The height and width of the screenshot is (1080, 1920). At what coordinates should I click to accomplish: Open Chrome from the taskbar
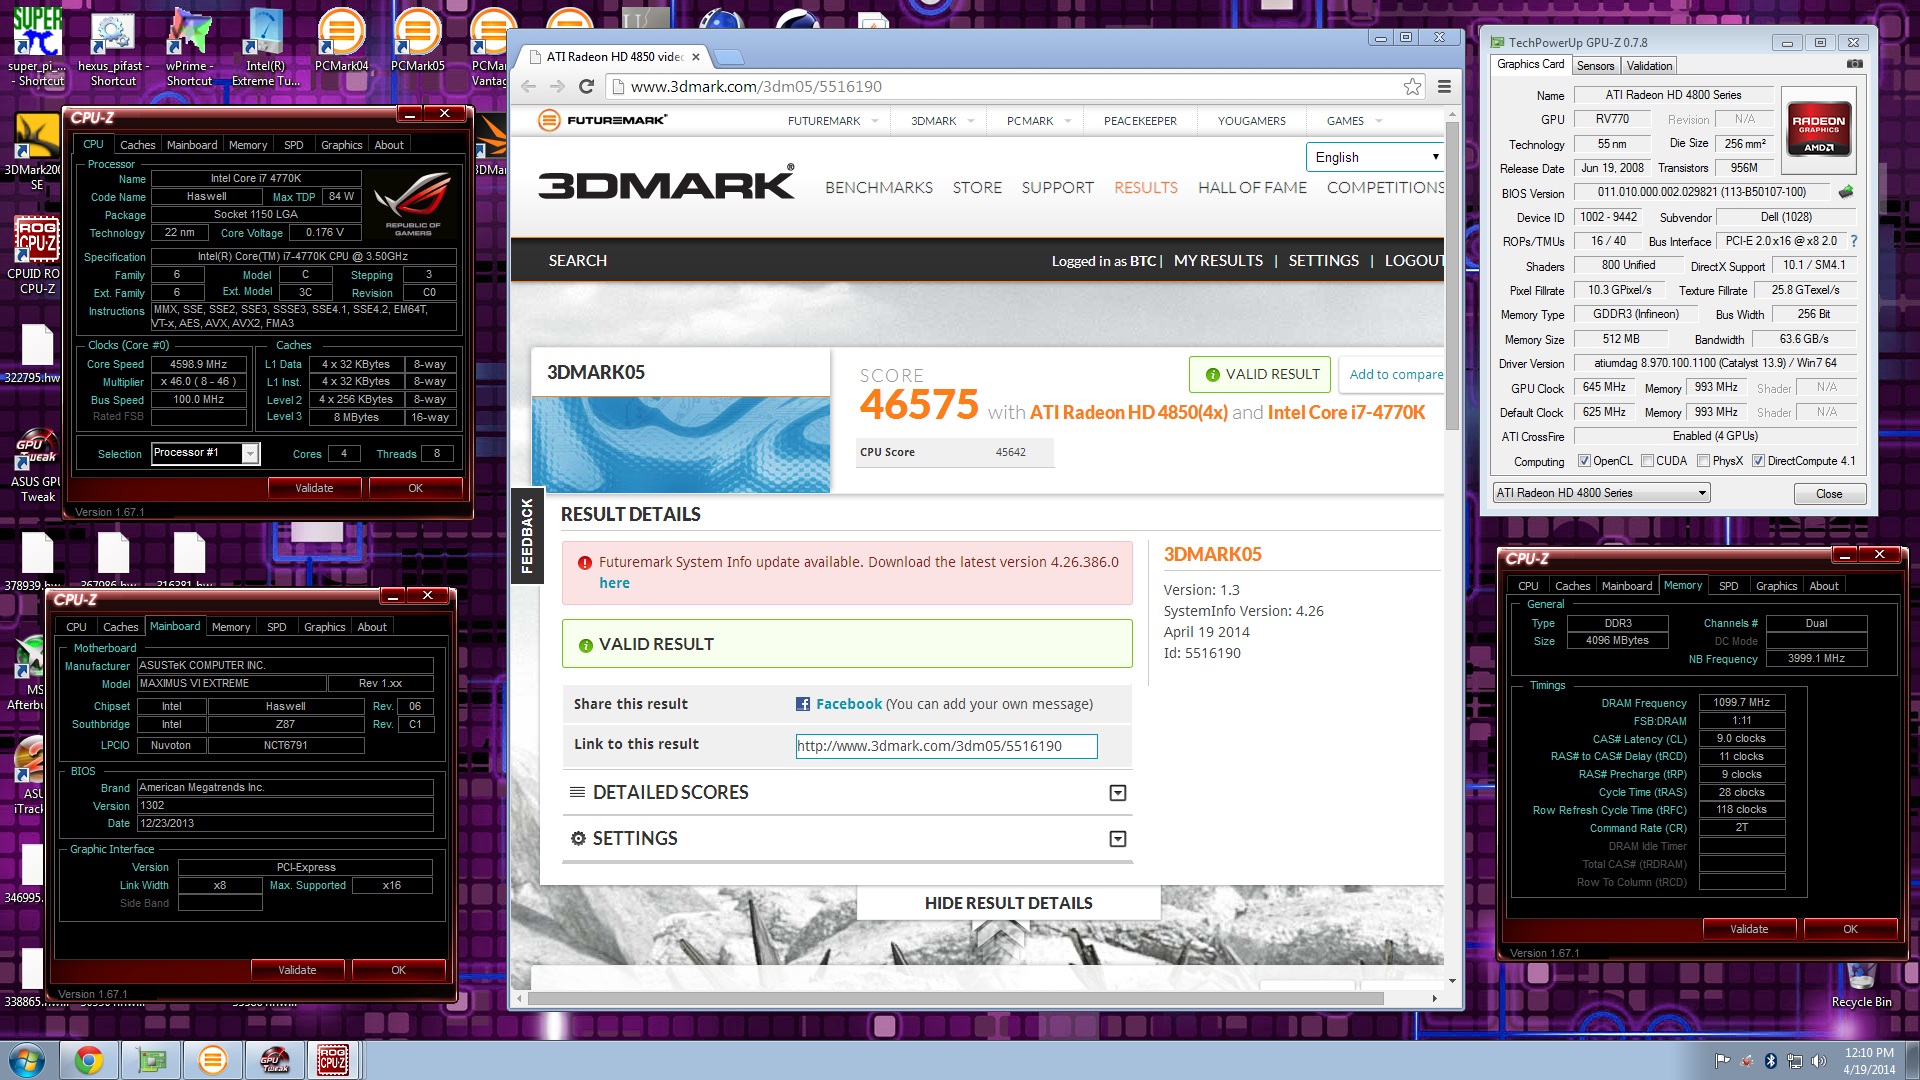point(88,1060)
